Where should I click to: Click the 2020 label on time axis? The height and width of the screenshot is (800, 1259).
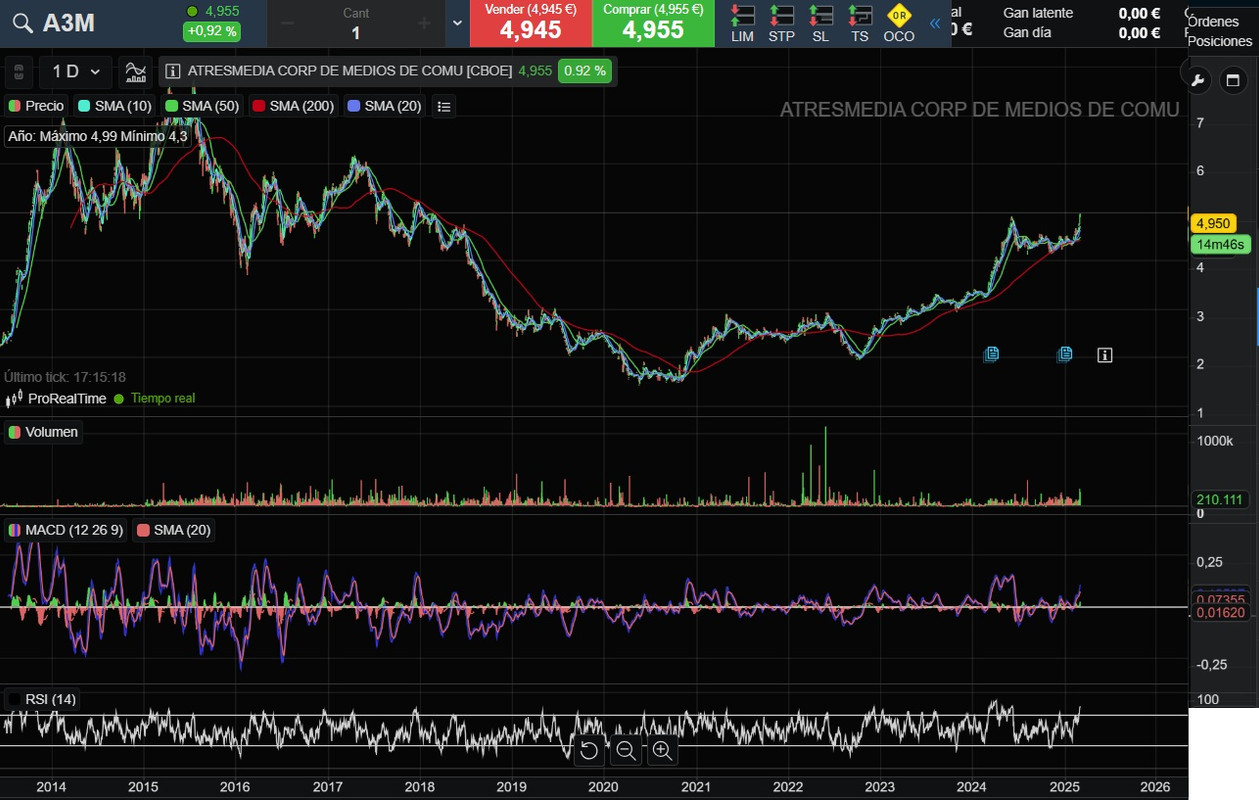[x=603, y=787]
